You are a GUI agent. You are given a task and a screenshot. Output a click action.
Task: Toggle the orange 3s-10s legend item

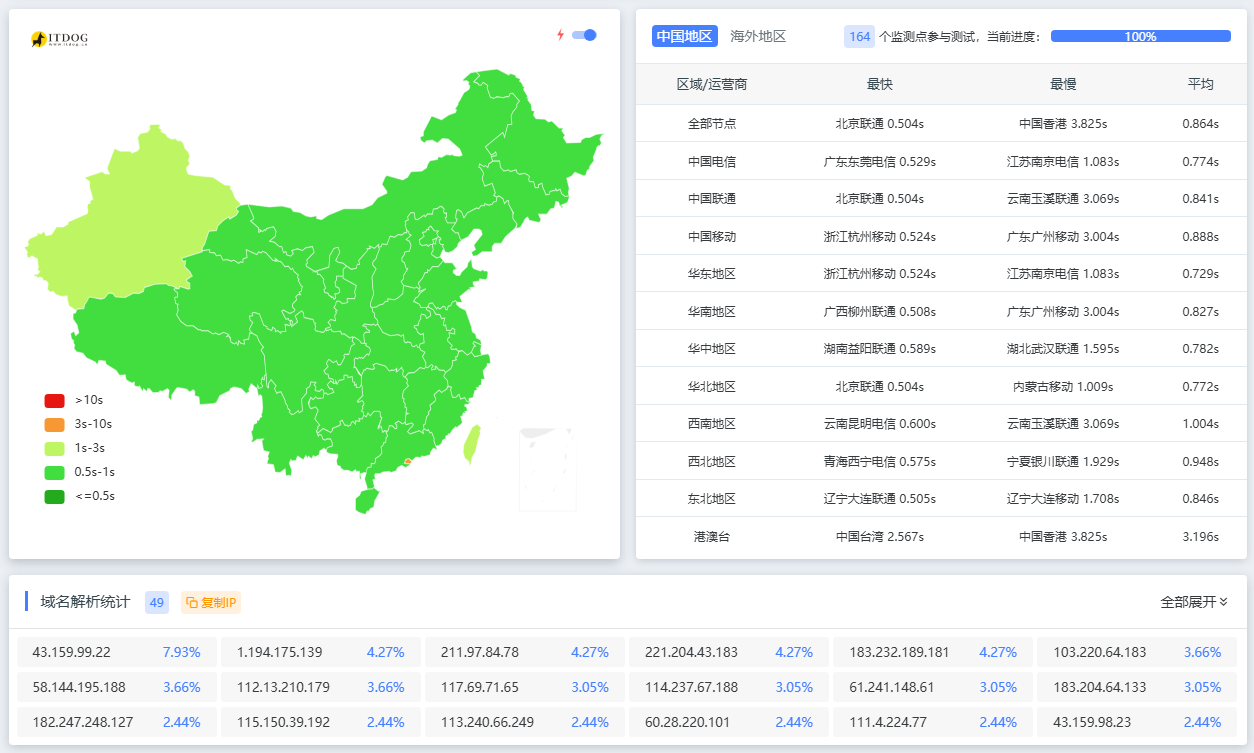54,424
